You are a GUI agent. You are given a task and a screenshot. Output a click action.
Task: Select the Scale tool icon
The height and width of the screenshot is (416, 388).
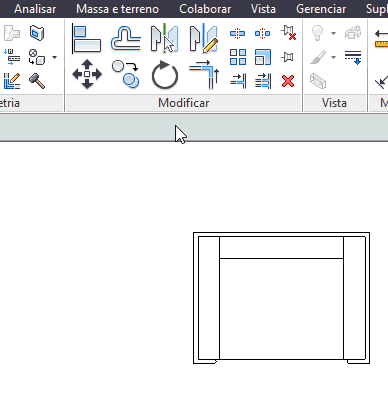(263, 57)
